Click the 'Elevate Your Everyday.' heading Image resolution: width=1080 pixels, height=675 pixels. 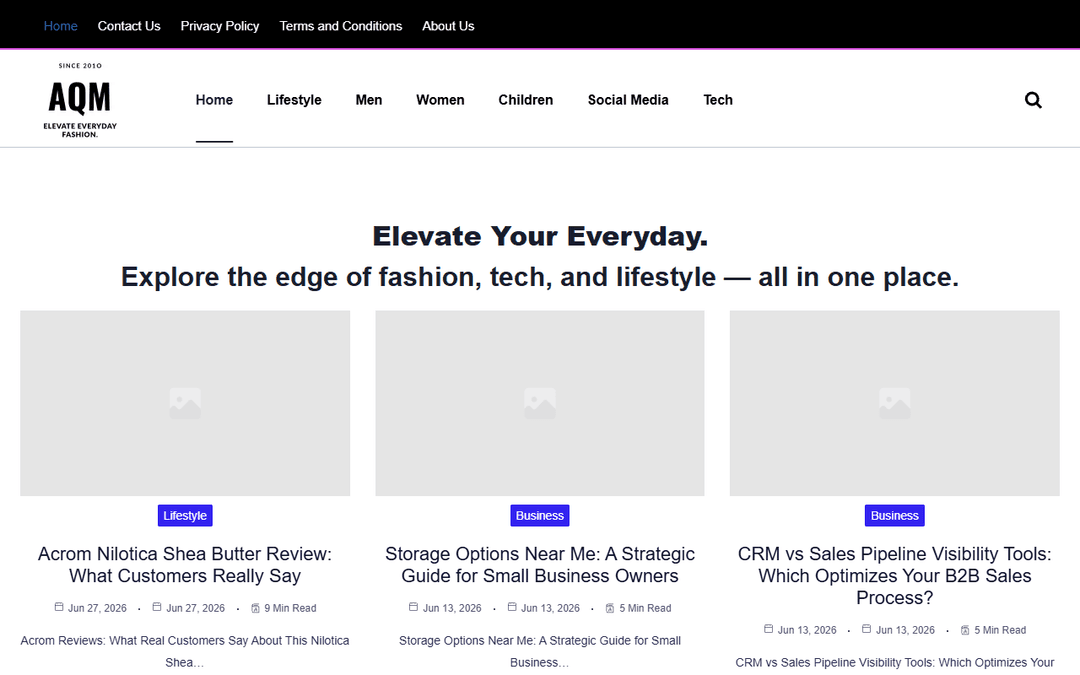pos(540,236)
